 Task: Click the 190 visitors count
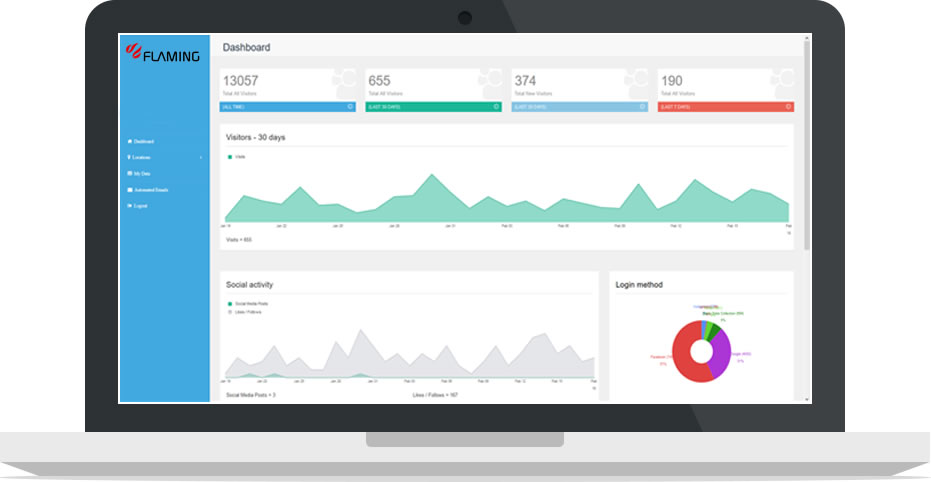point(672,81)
